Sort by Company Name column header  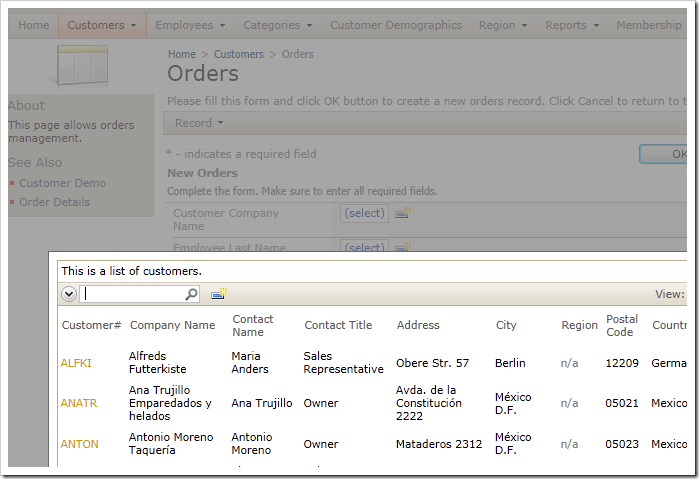pos(173,325)
